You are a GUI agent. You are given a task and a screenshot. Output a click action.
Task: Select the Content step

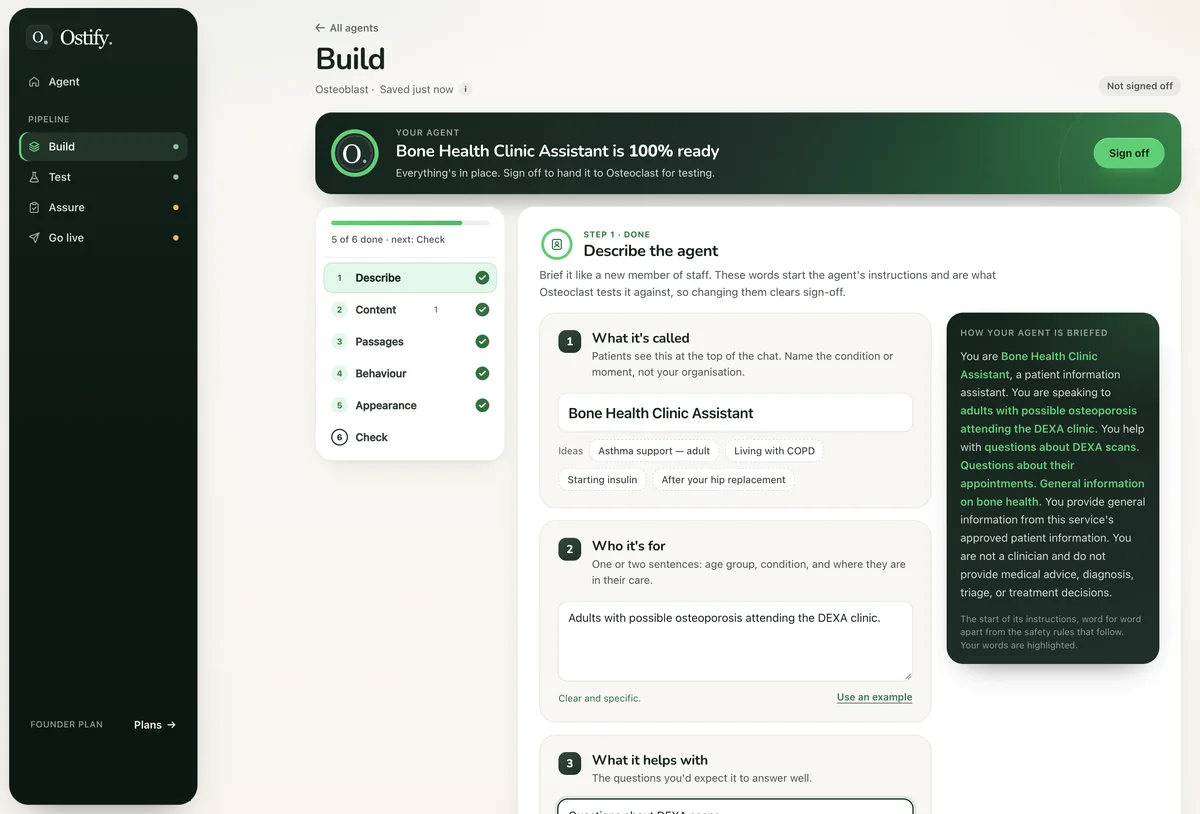point(410,310)
